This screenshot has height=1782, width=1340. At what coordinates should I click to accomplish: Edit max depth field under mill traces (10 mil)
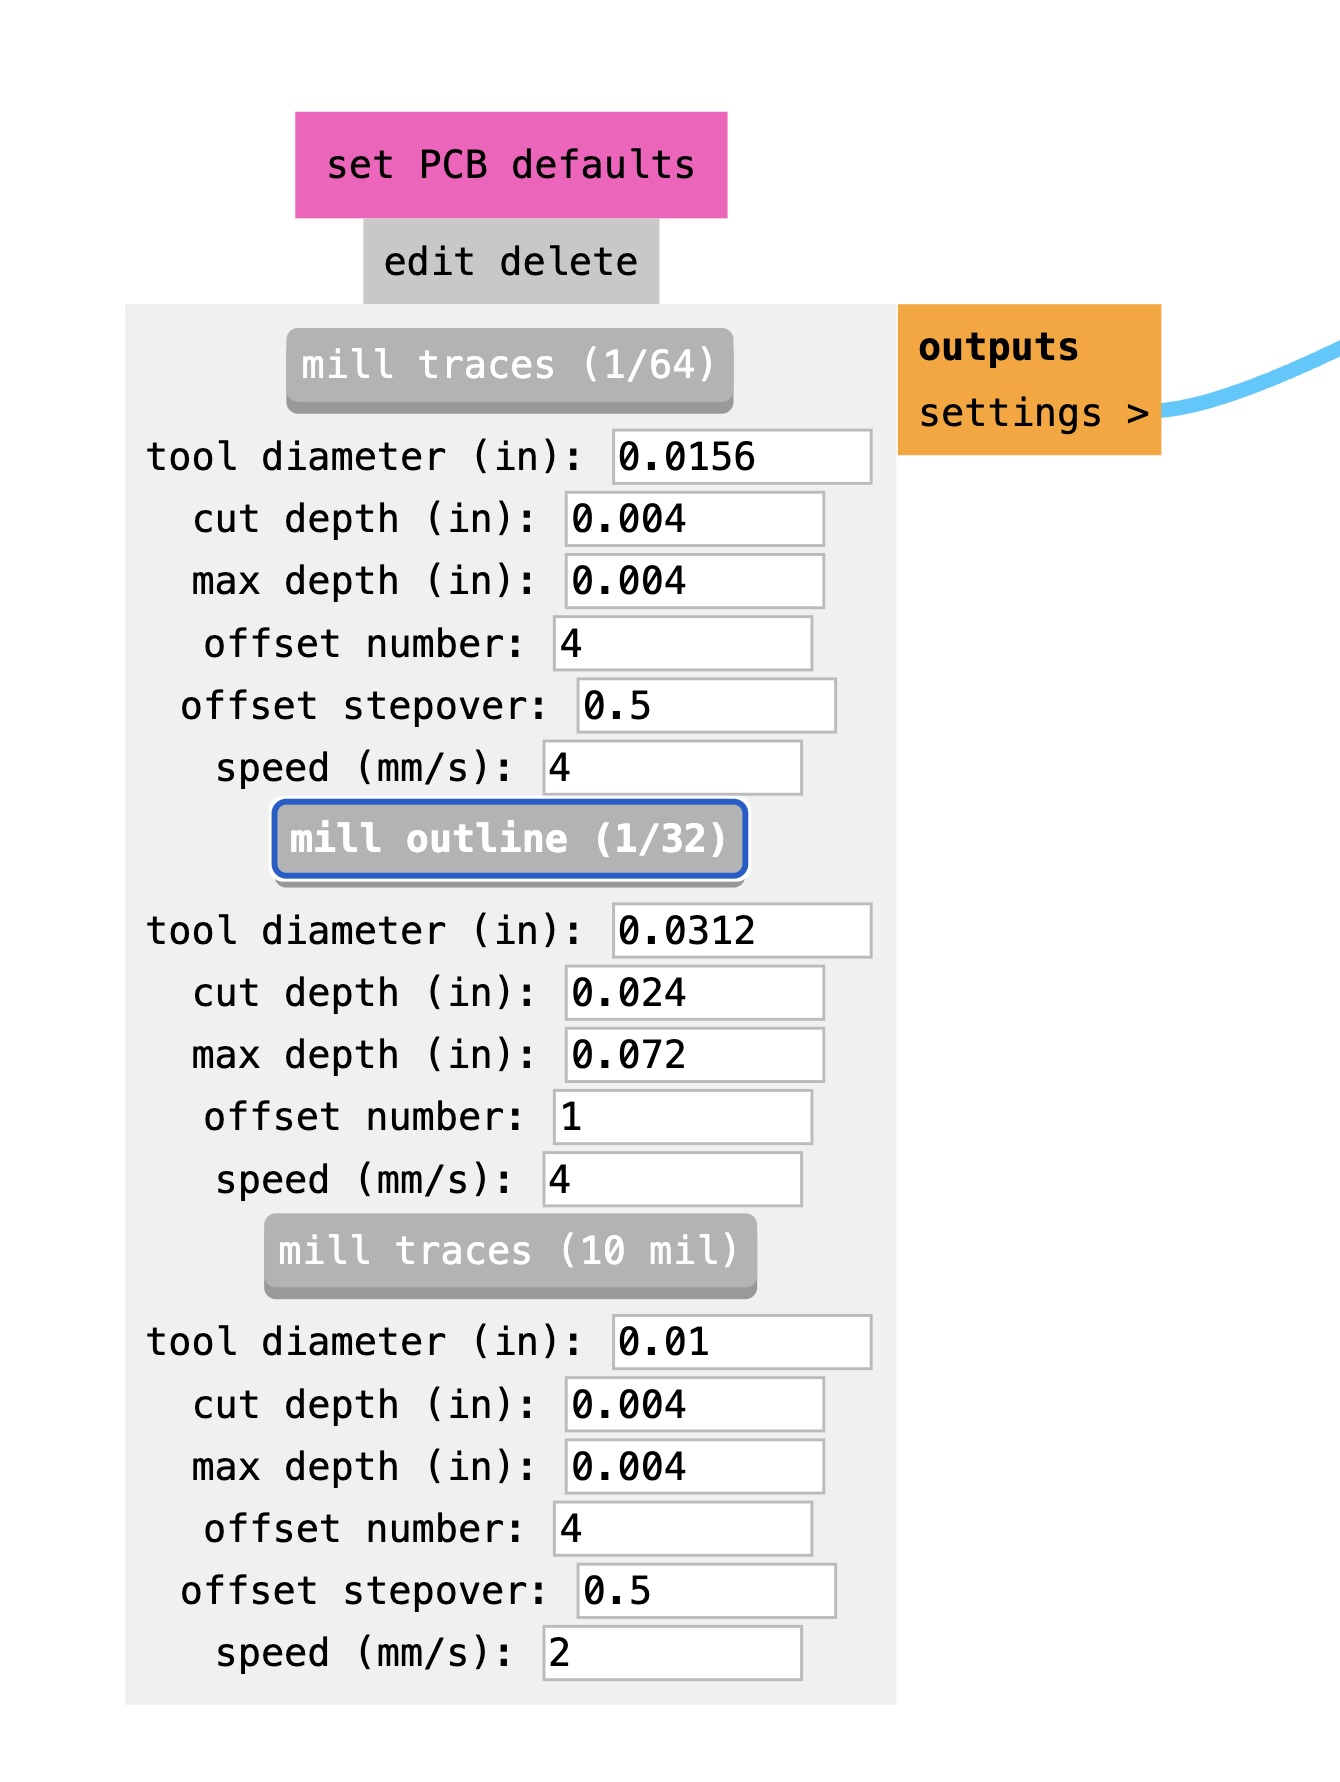click(695, 1467)
